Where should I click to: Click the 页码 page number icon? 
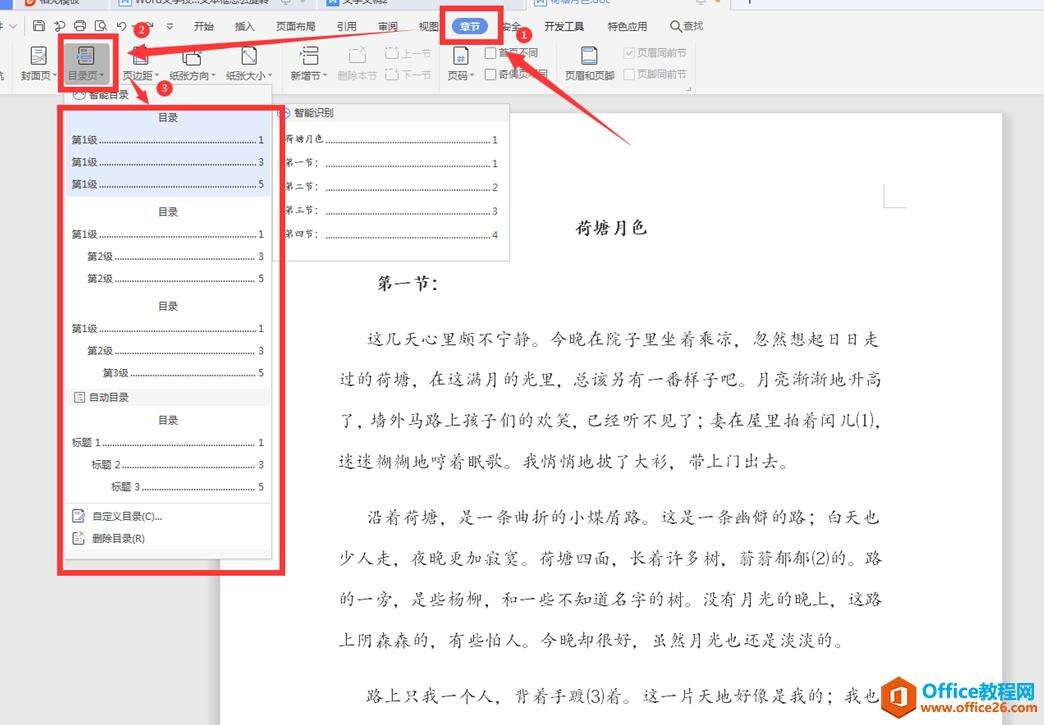(x=461, y=56)
